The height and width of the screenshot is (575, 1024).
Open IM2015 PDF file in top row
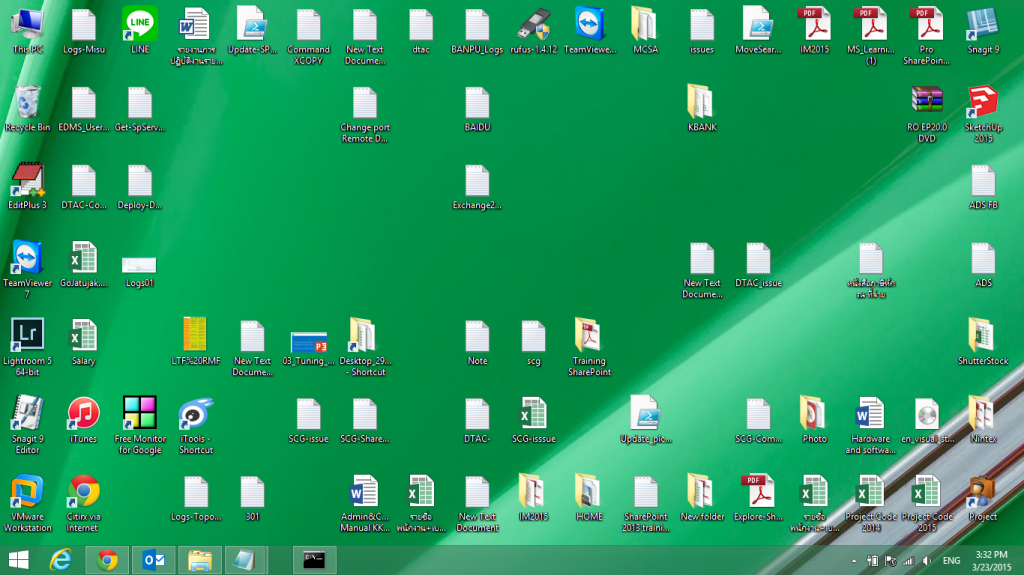[x=814, y=30]
